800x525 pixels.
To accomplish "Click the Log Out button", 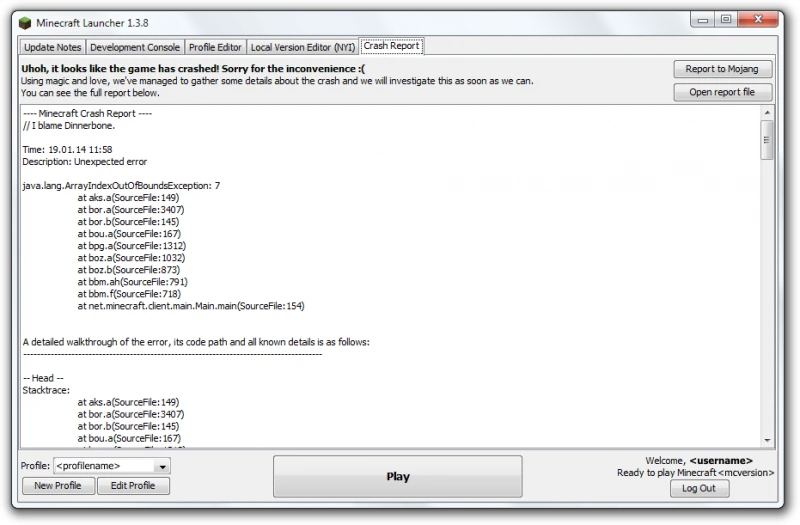I will coord(699,488).
